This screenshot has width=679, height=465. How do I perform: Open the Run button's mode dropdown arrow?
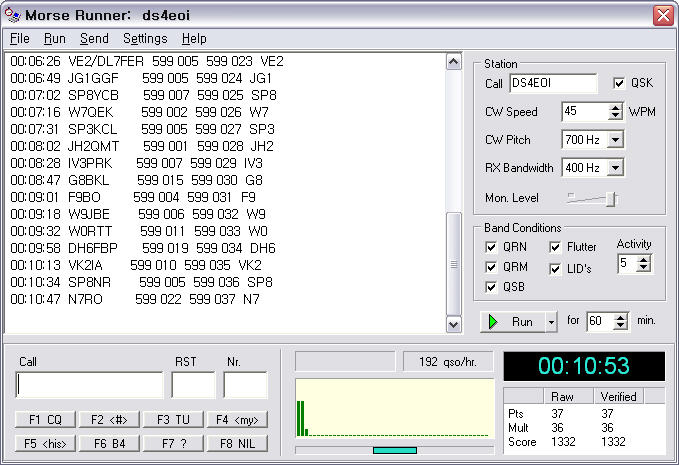(x=551, y=323)
